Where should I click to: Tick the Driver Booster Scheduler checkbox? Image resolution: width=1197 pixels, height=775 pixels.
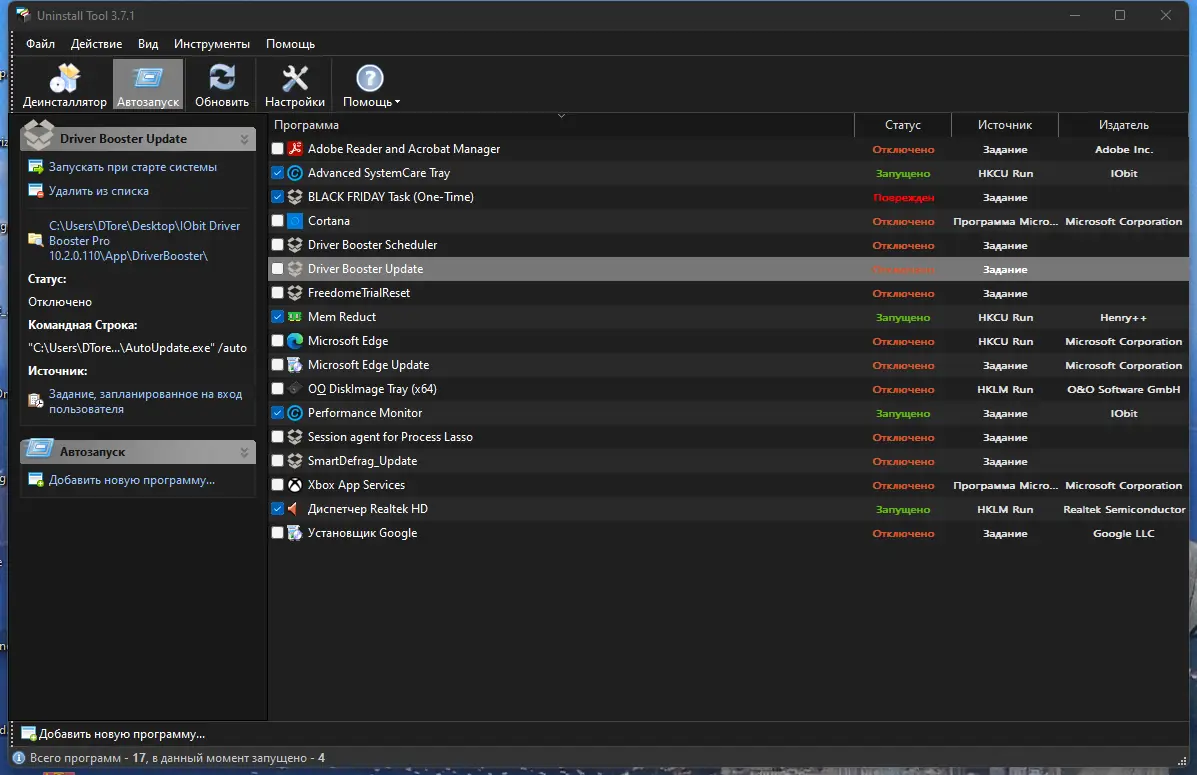click(x=278, y=245)
